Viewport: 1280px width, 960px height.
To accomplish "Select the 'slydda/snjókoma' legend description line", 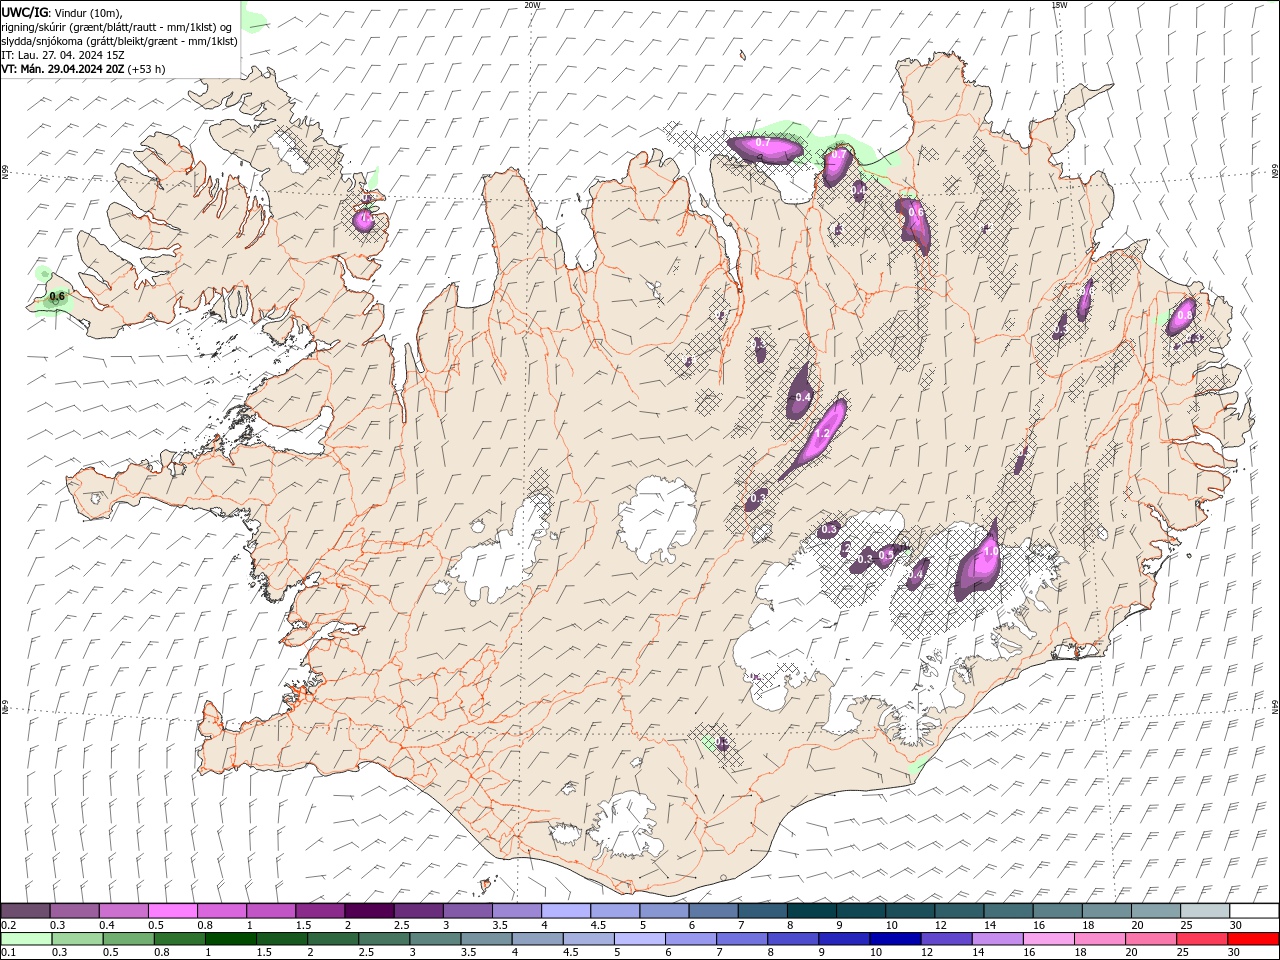I will coord(119,41).
